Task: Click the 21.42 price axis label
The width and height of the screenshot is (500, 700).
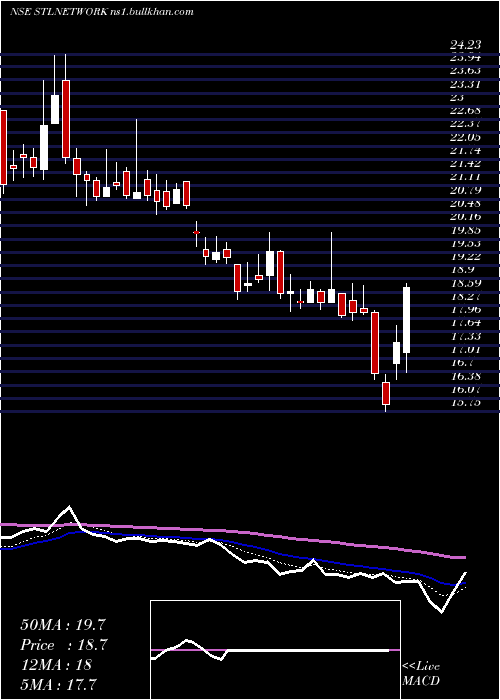Action: (x=465, y=164)
